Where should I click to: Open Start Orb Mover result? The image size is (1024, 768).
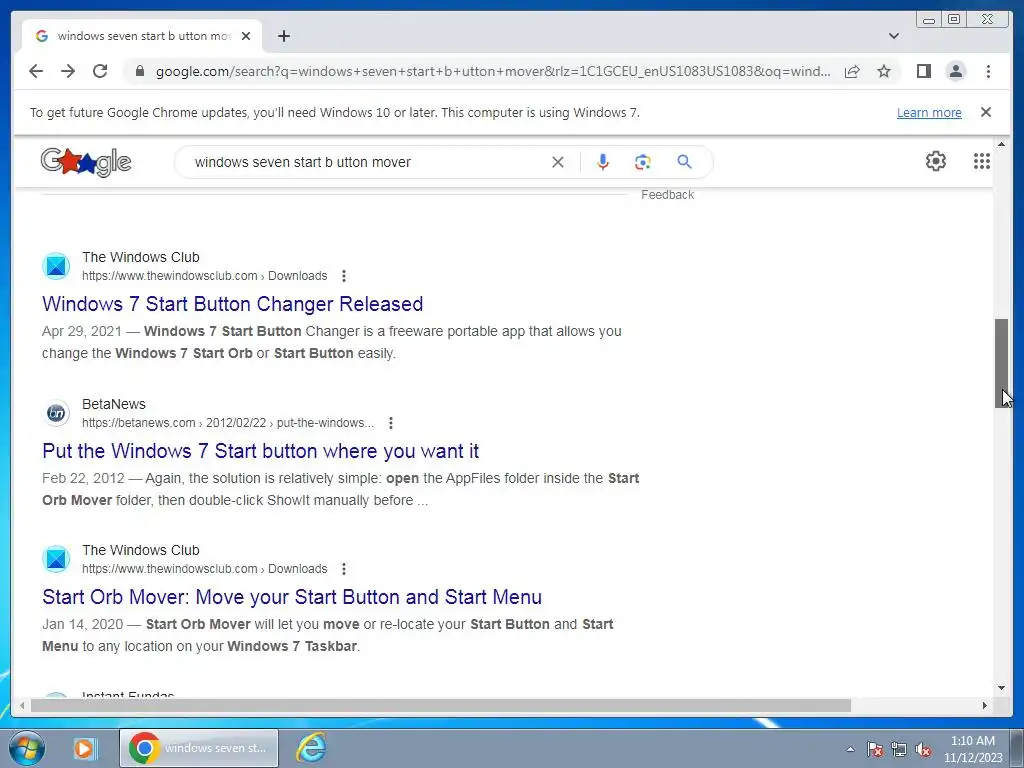point(292,597)
